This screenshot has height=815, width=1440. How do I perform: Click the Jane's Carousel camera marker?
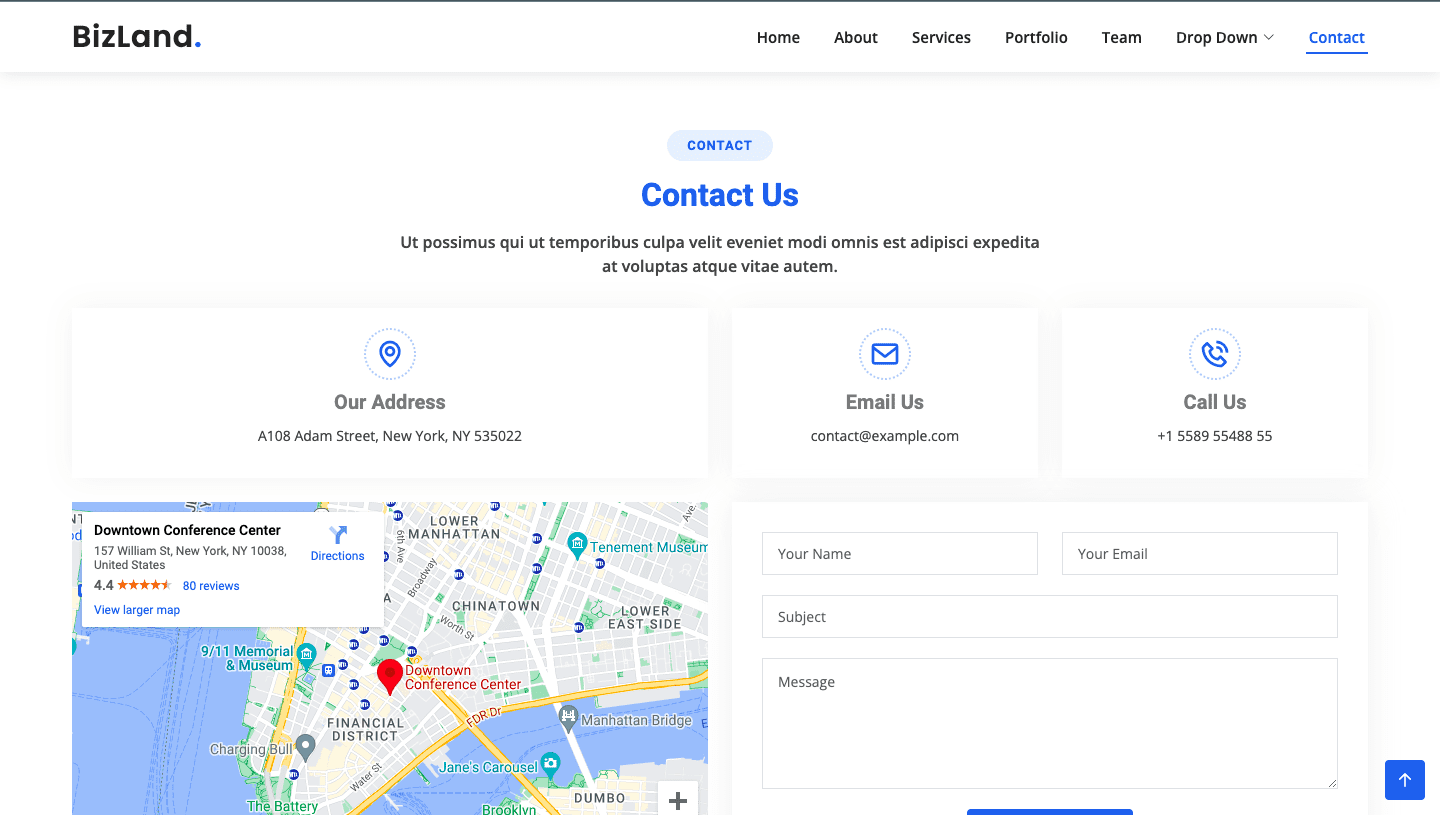[x=550, y=766]
